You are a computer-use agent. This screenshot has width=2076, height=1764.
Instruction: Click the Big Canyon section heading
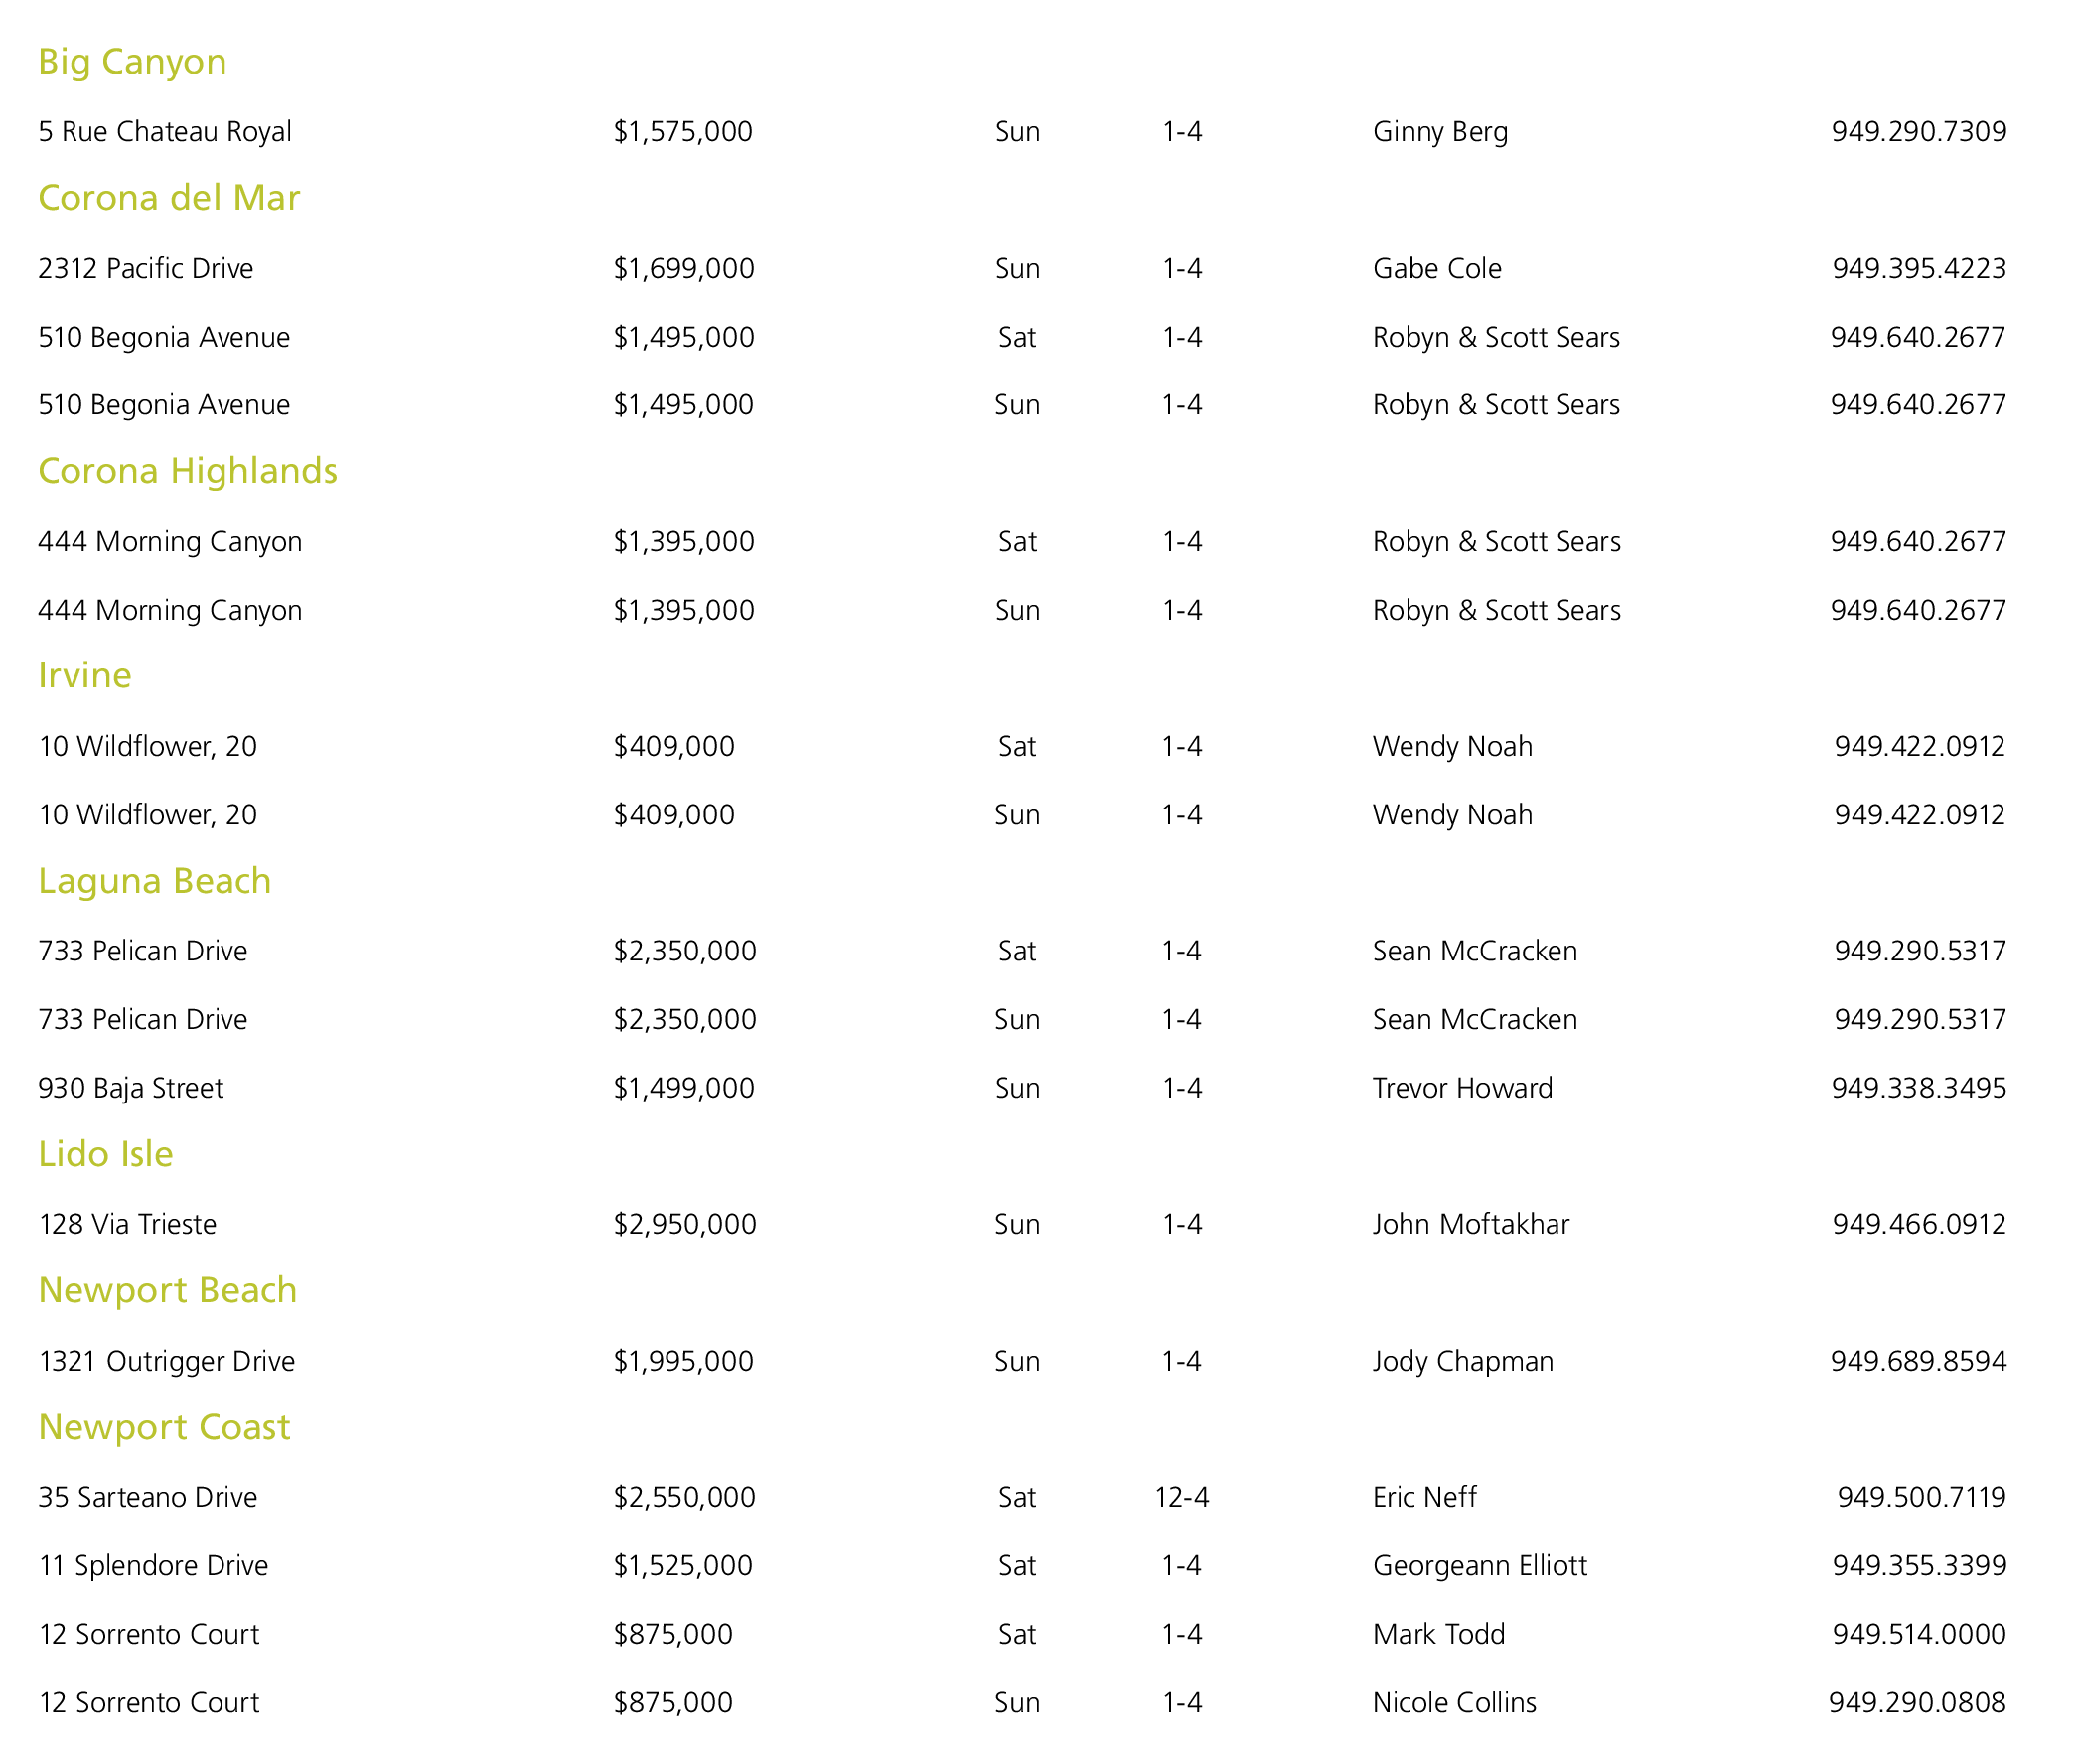(x=132, y=62)
